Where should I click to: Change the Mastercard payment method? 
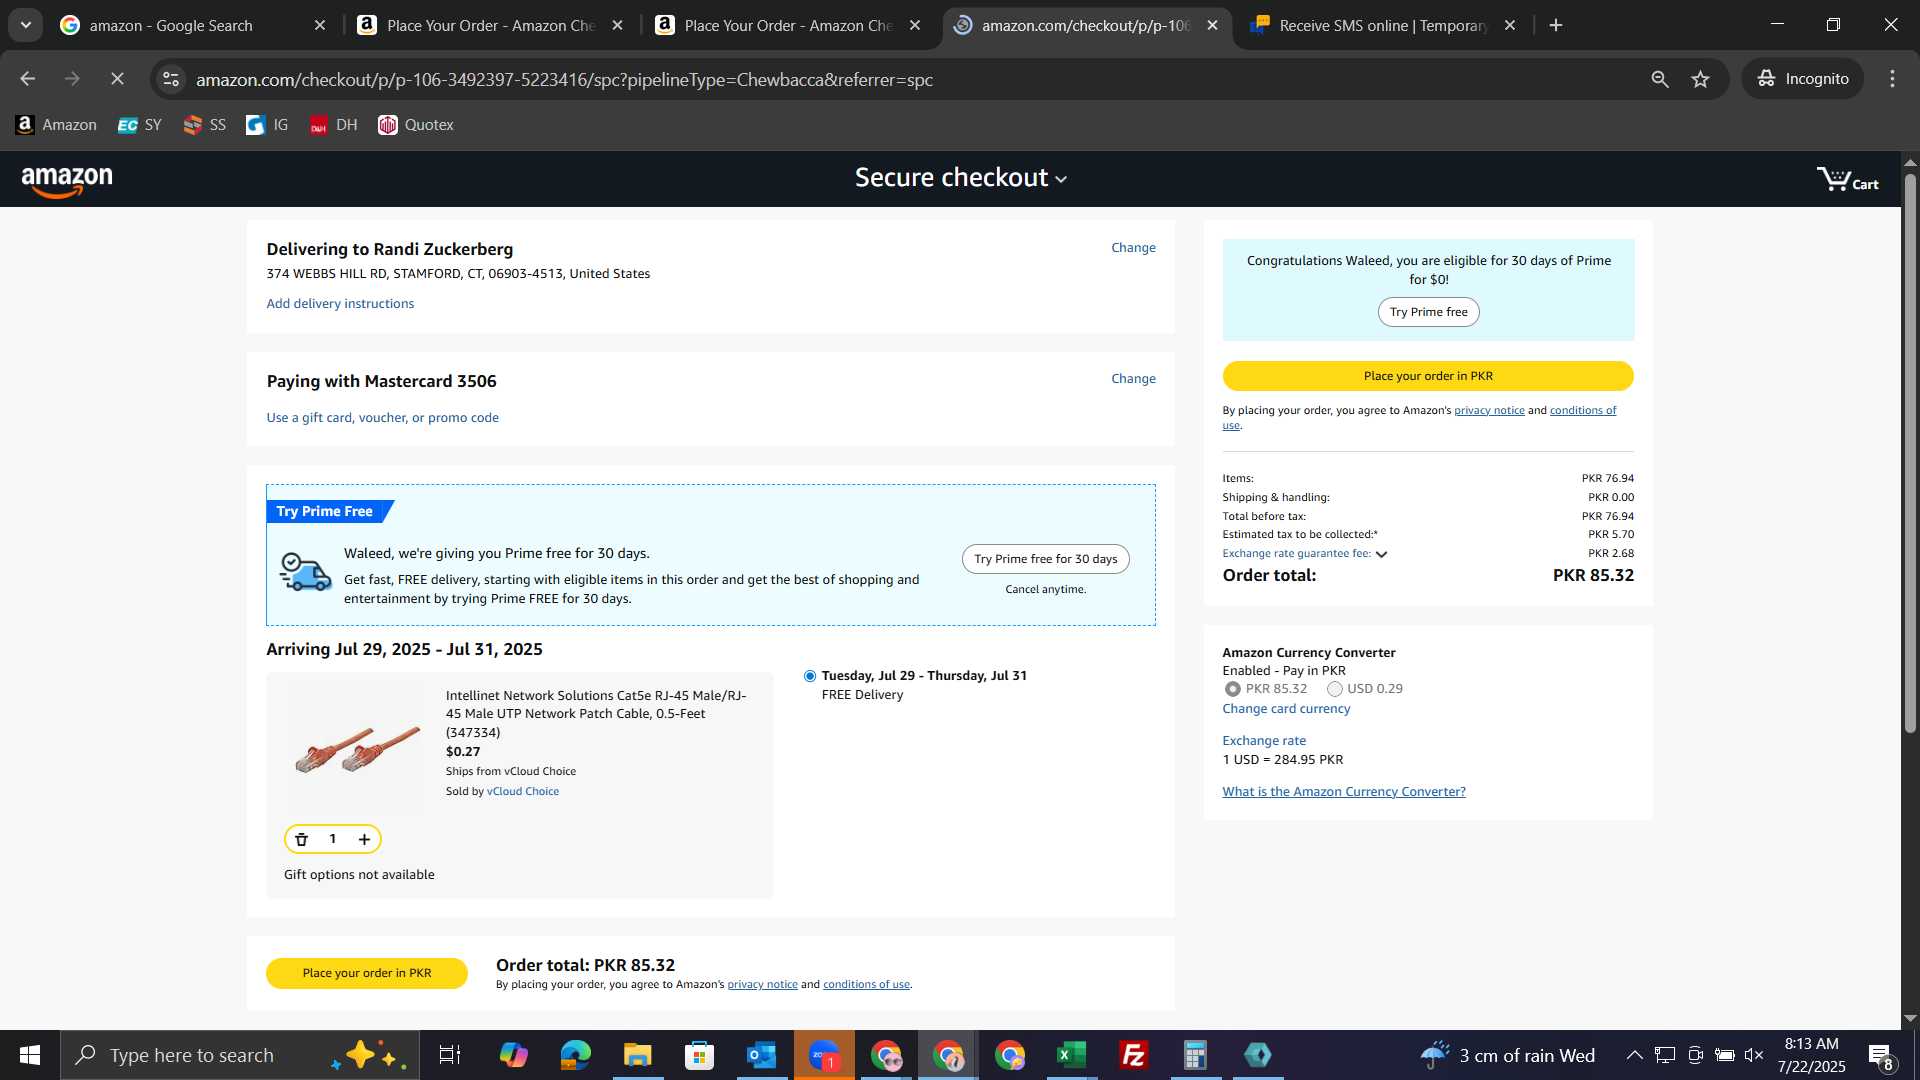(1133, 379)
